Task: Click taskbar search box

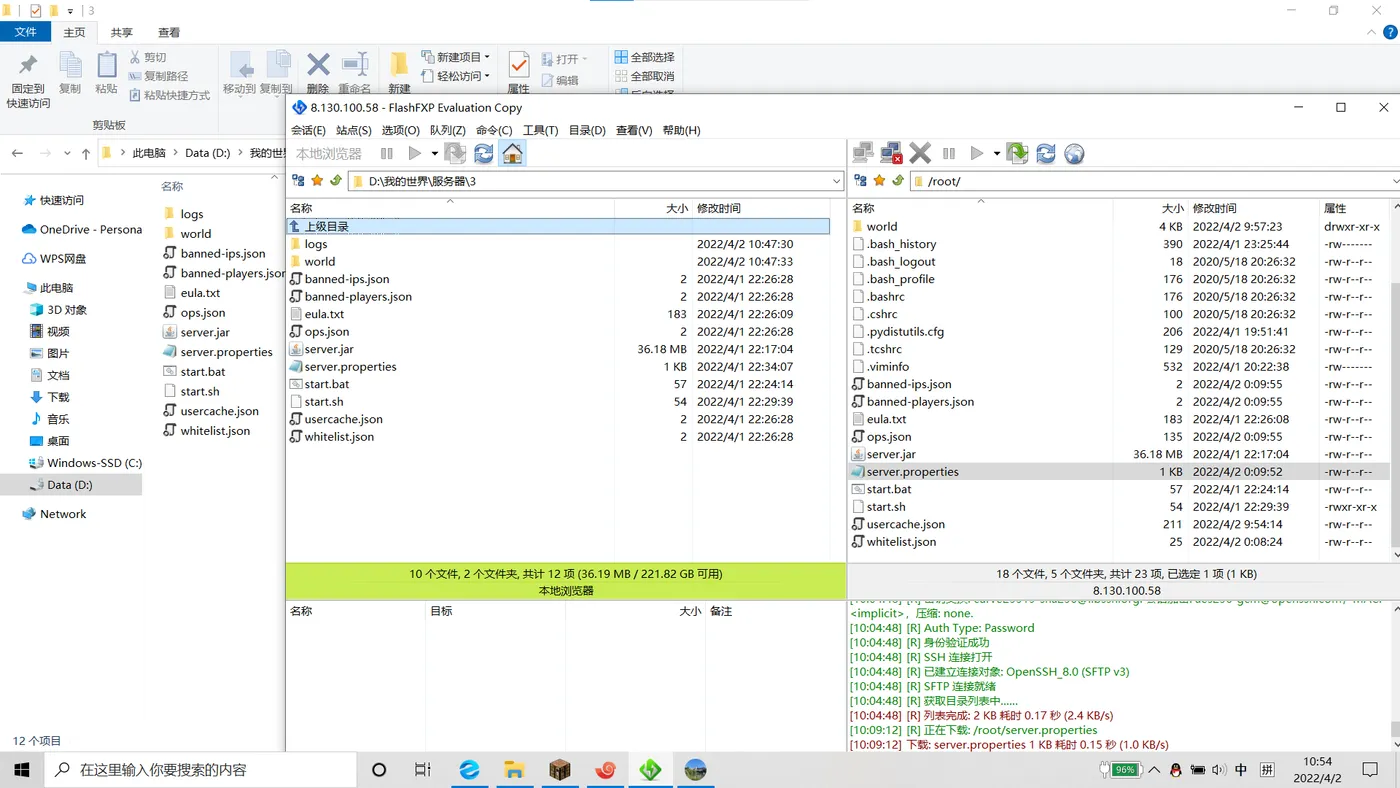Action: 200,770
